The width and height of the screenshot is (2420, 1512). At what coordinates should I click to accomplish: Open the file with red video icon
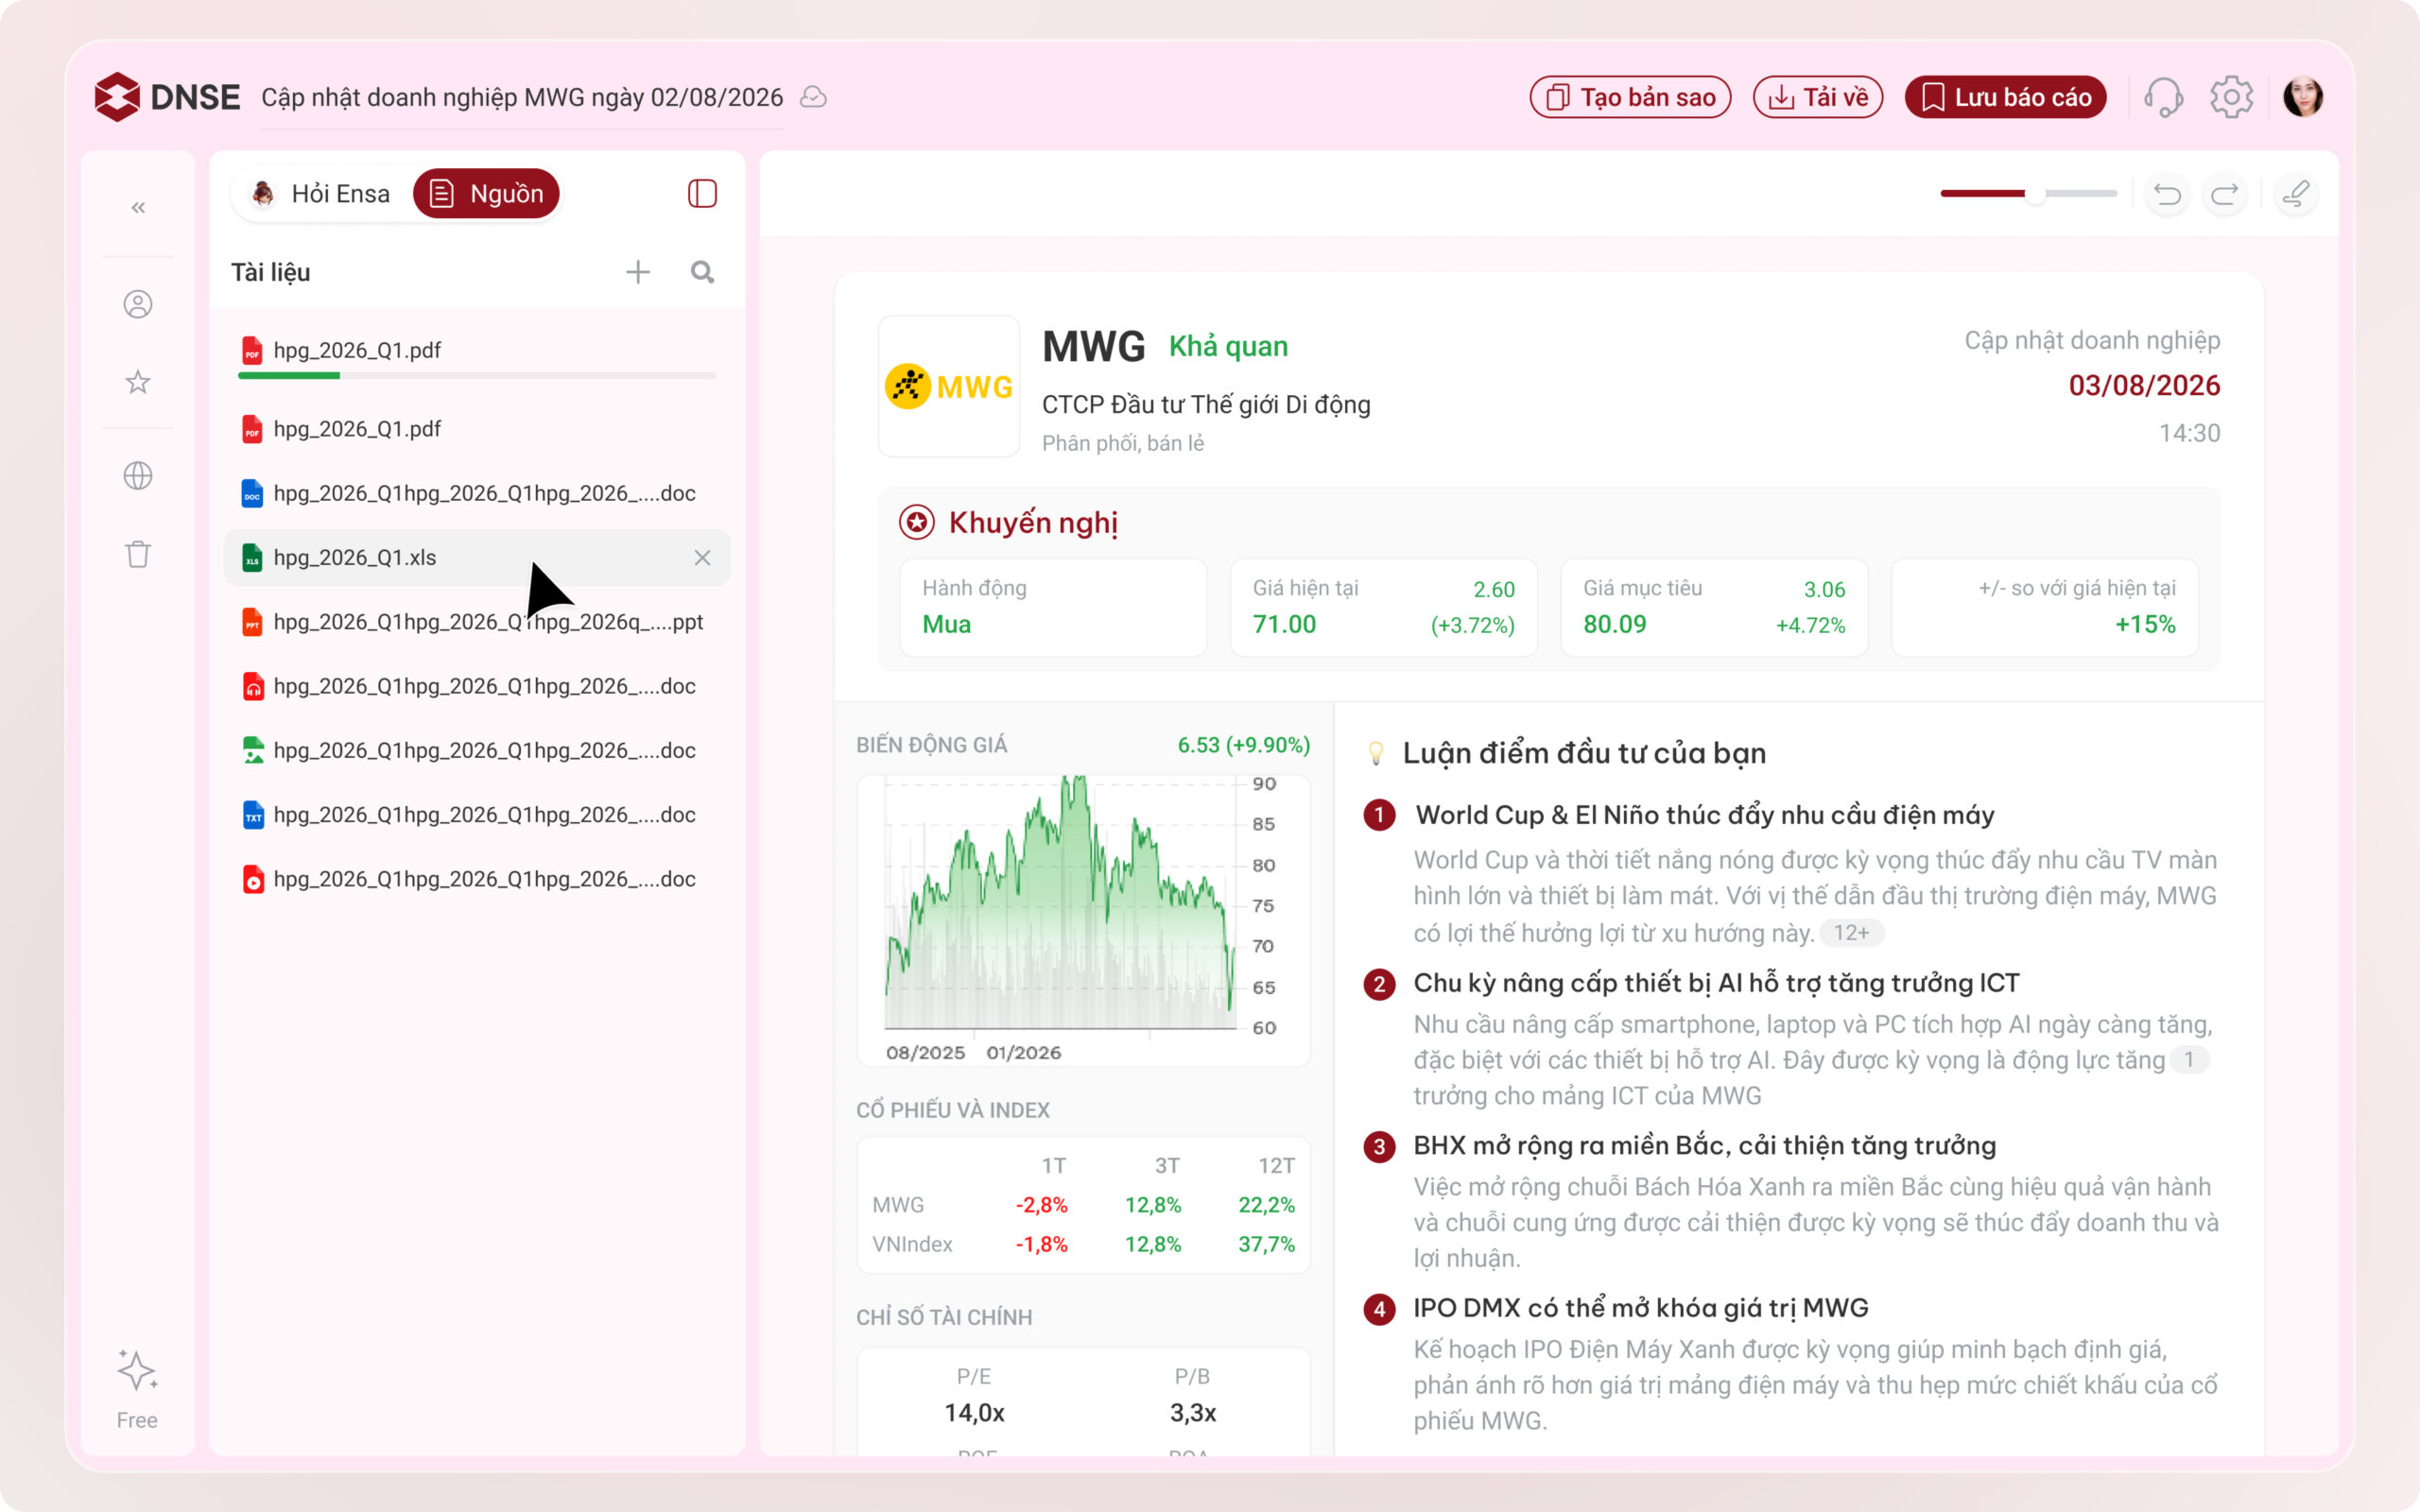477,879
